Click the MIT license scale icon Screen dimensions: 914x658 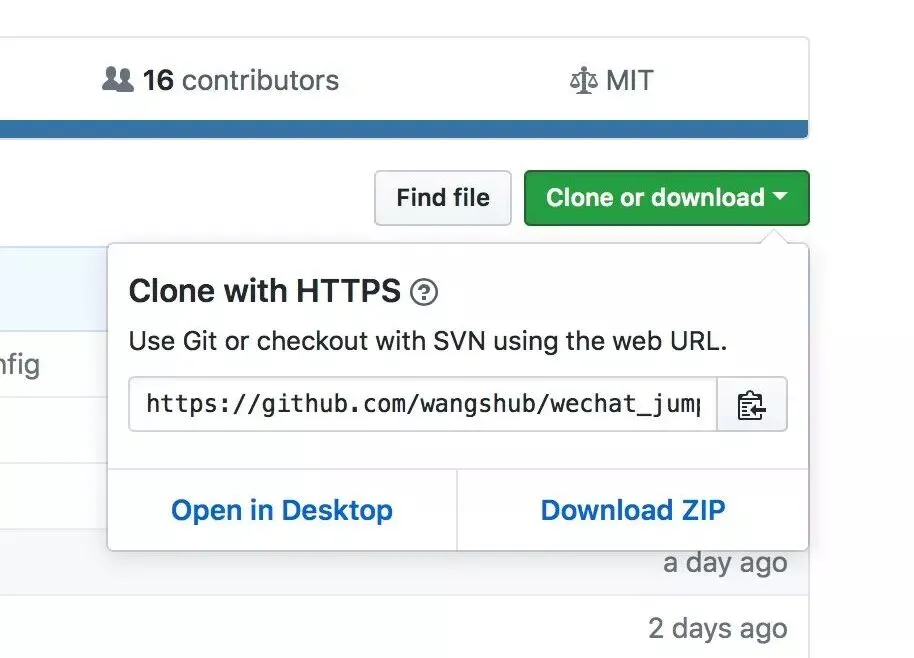(583, 81)
